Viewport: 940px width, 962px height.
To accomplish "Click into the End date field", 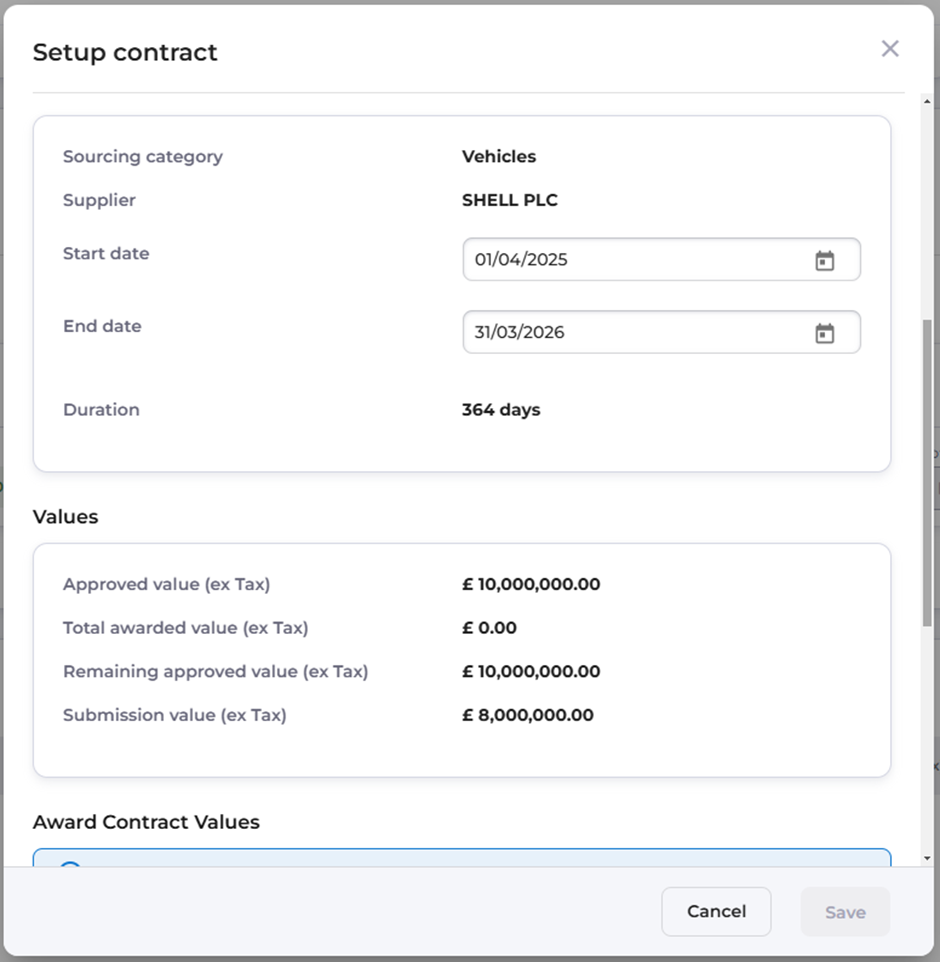I will point(630,332).
